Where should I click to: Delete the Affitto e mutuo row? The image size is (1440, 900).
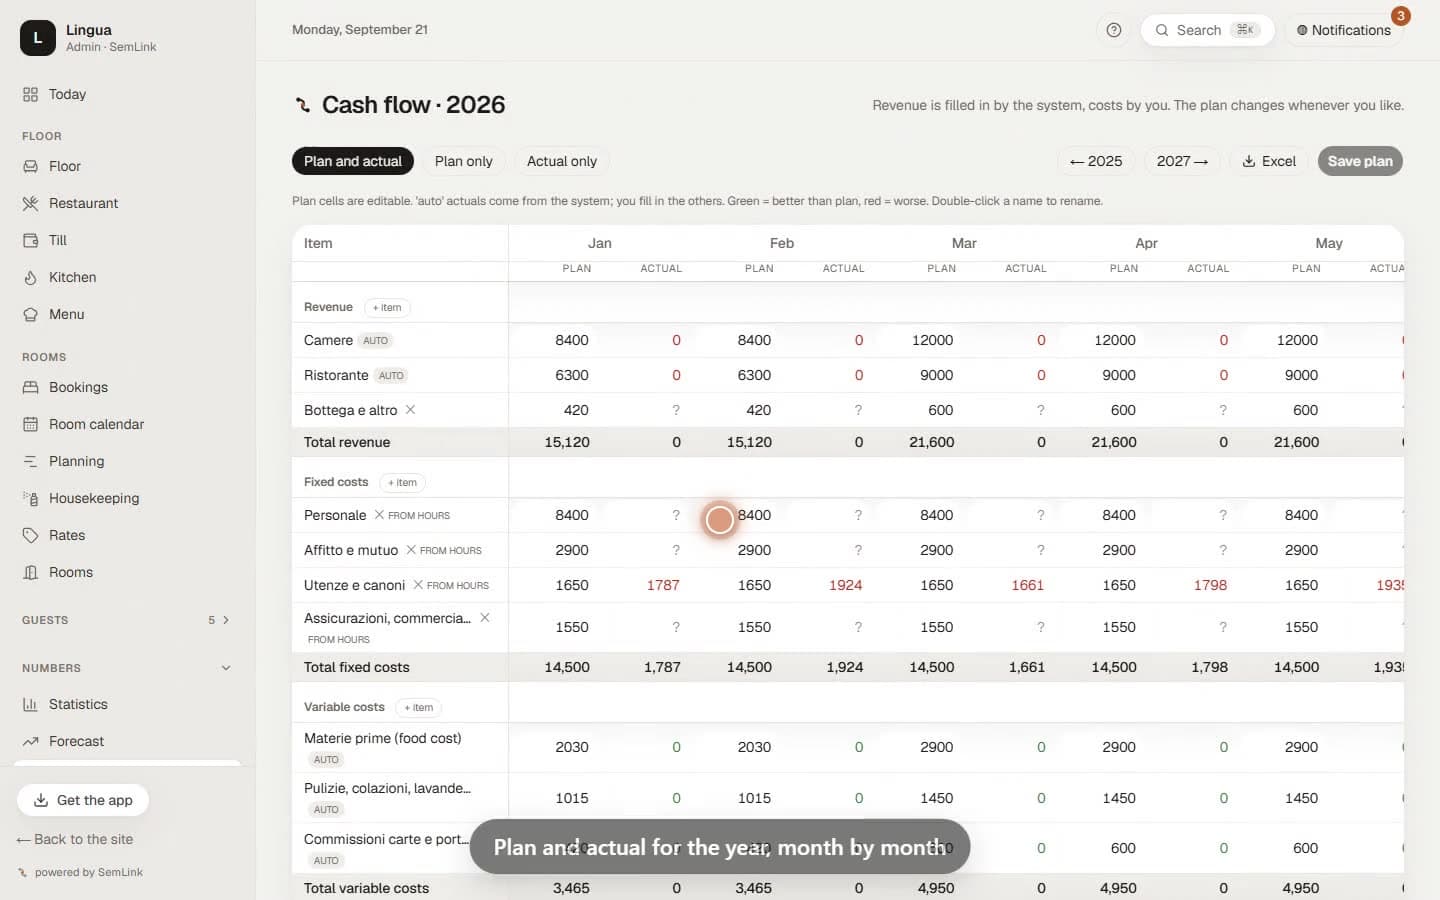(x=411, y=550)
